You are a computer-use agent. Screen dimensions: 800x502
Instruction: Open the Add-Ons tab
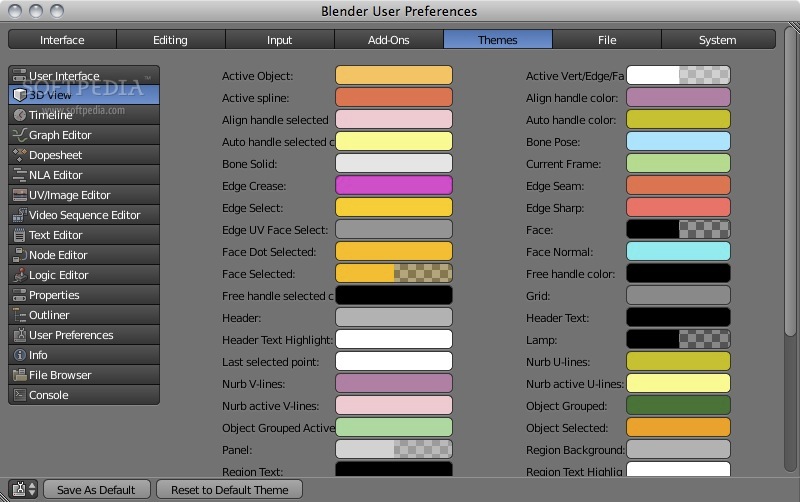389,39
